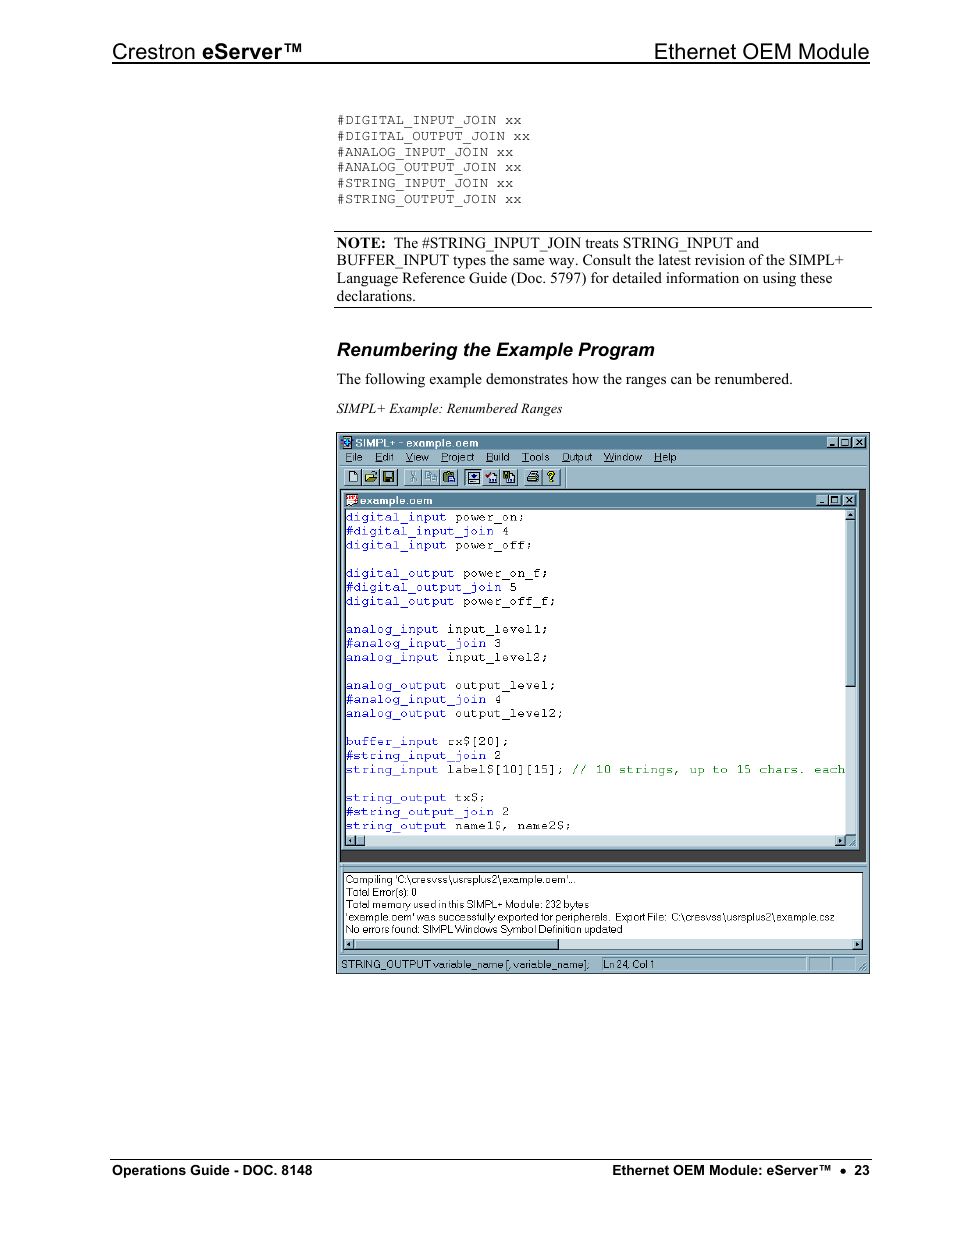Screen dimensions: 954x1235
Task: Open the Edit menu
Action: (x=384, y=457)
